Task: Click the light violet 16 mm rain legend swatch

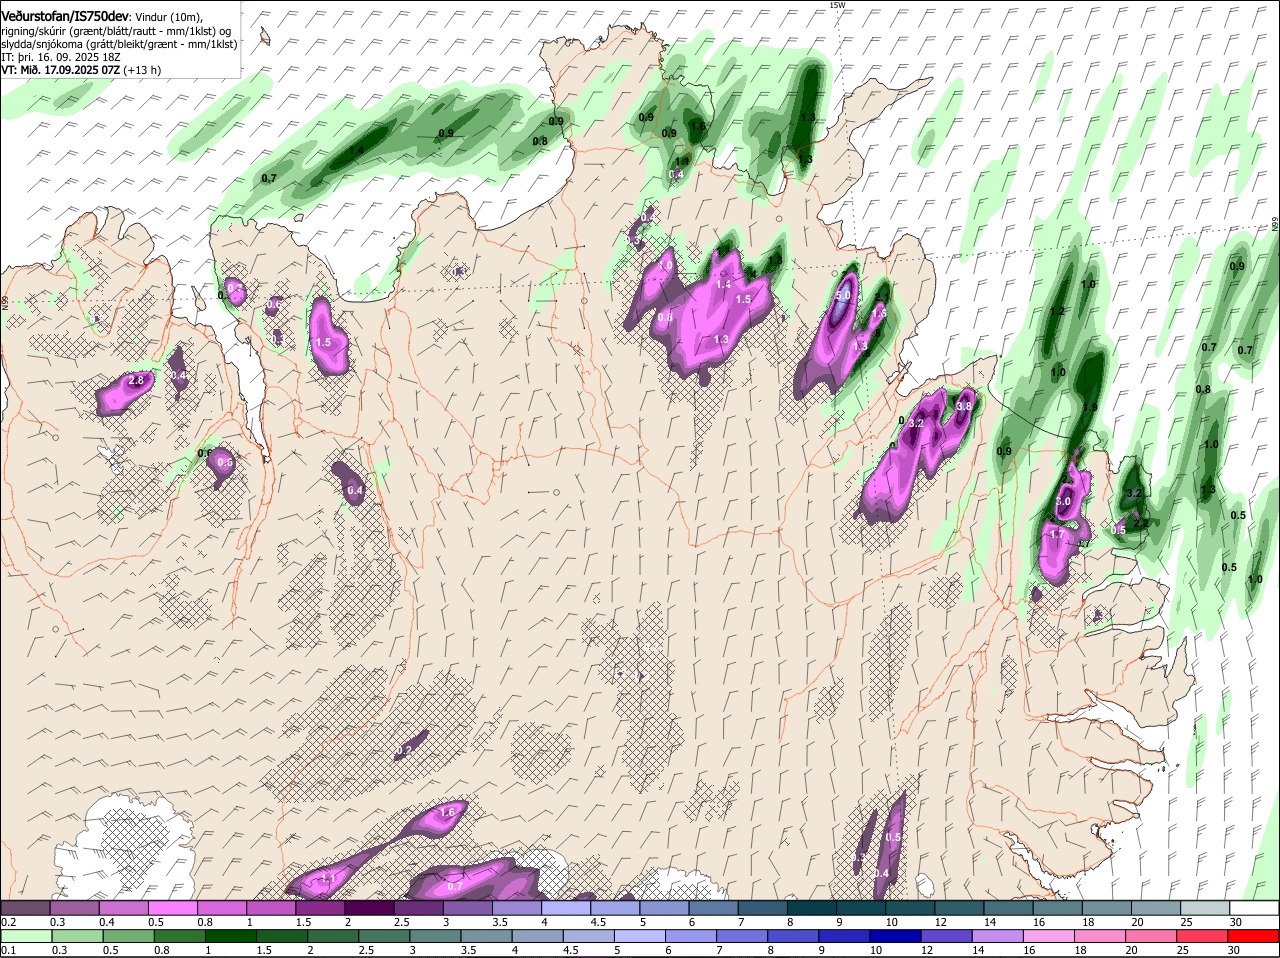Action: click(1049, 936)
